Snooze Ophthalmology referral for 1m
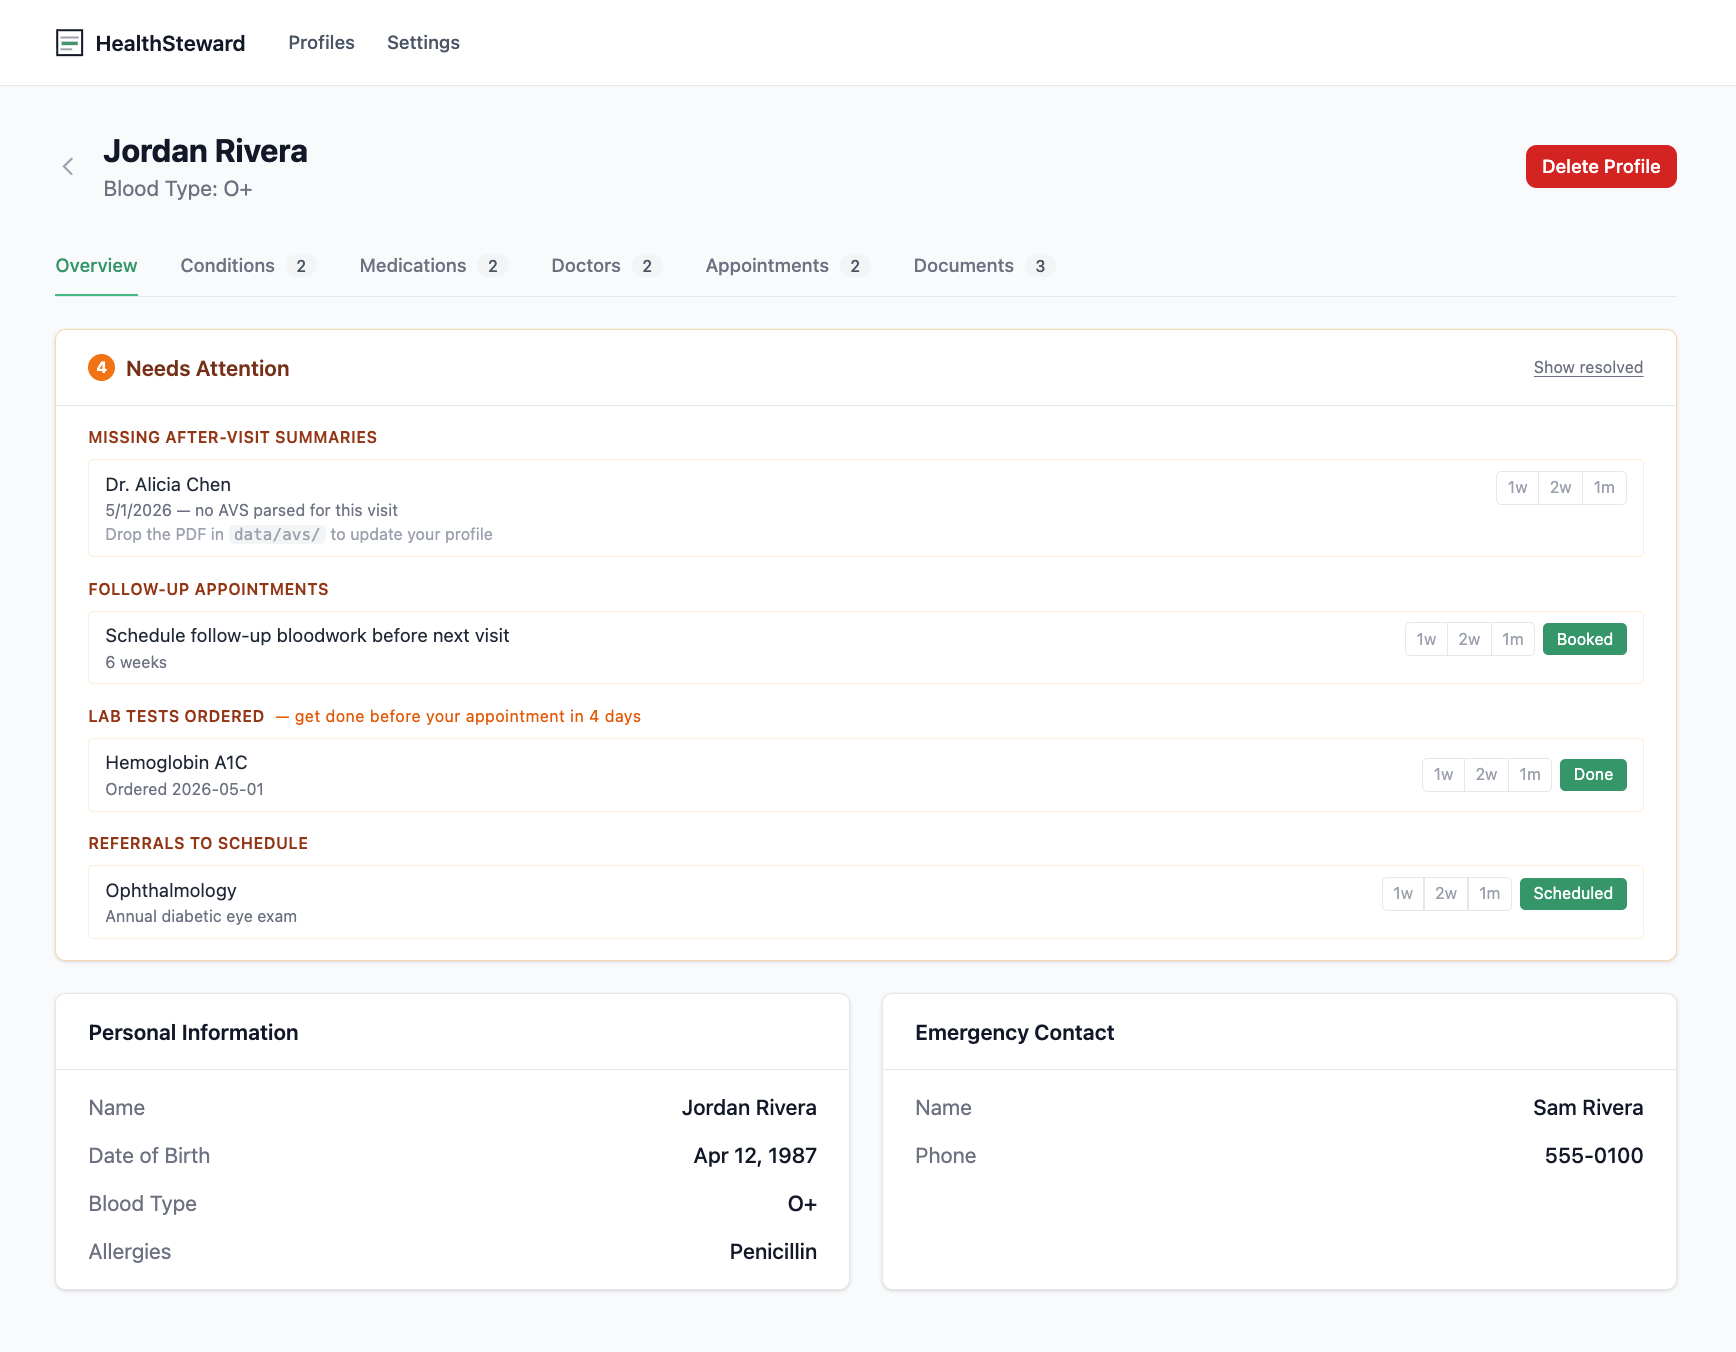Screen dimensions: 1736x1352 [1490, 894]
